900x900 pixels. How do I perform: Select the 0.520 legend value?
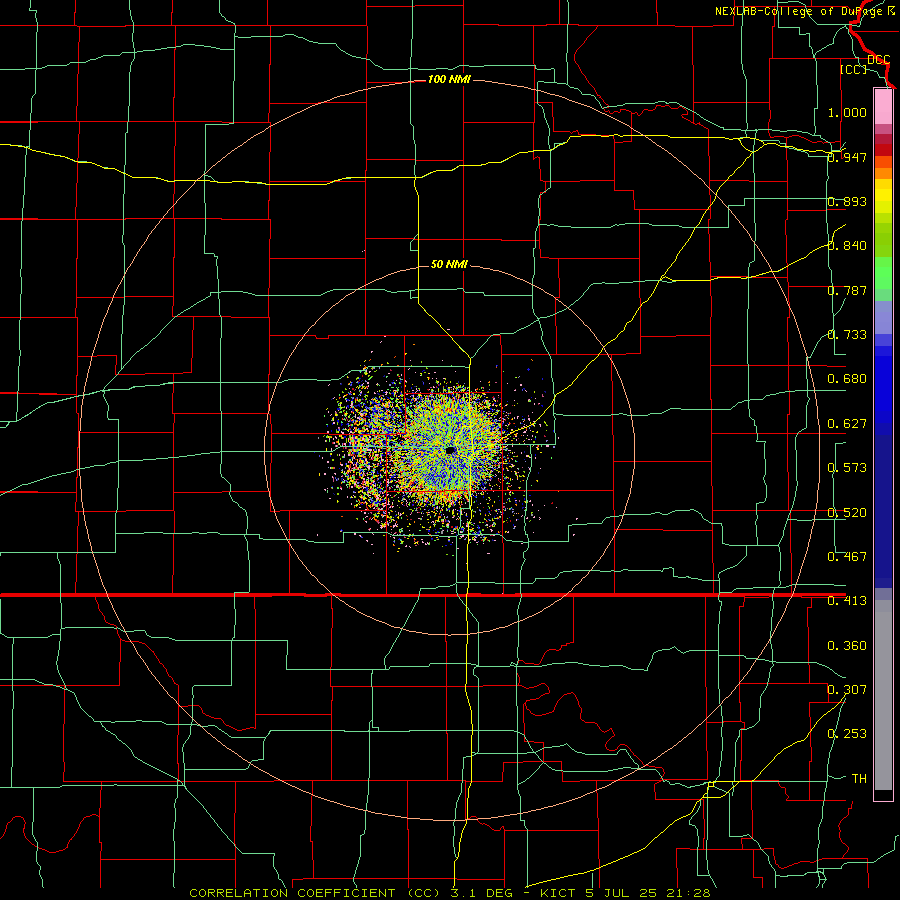847,513
